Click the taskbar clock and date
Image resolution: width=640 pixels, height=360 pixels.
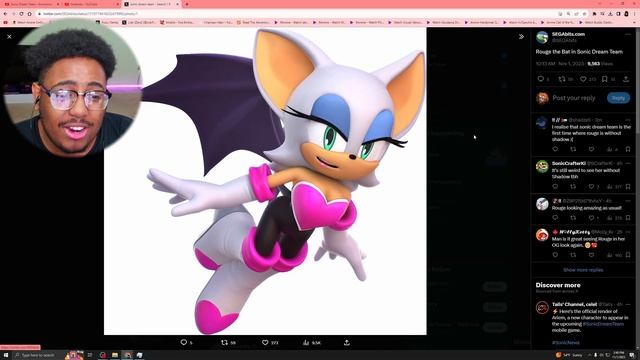[x=619, y=355]
